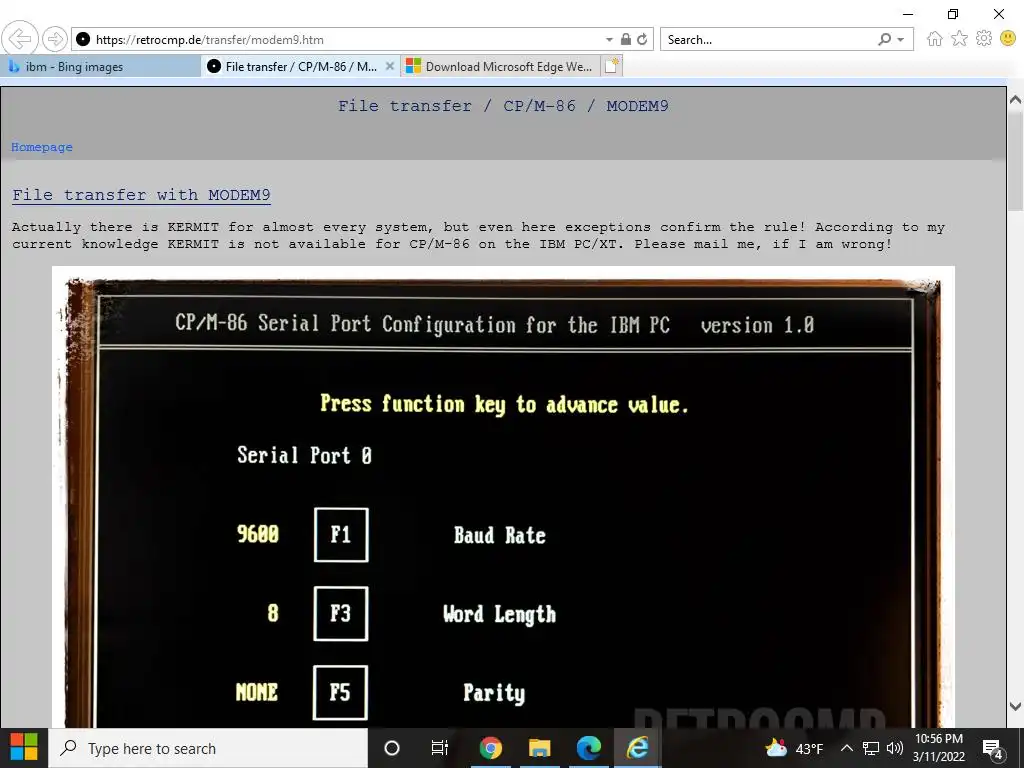Open Task View icon
The height and width of the screenshot is (768, 1024).
(440, 748)
